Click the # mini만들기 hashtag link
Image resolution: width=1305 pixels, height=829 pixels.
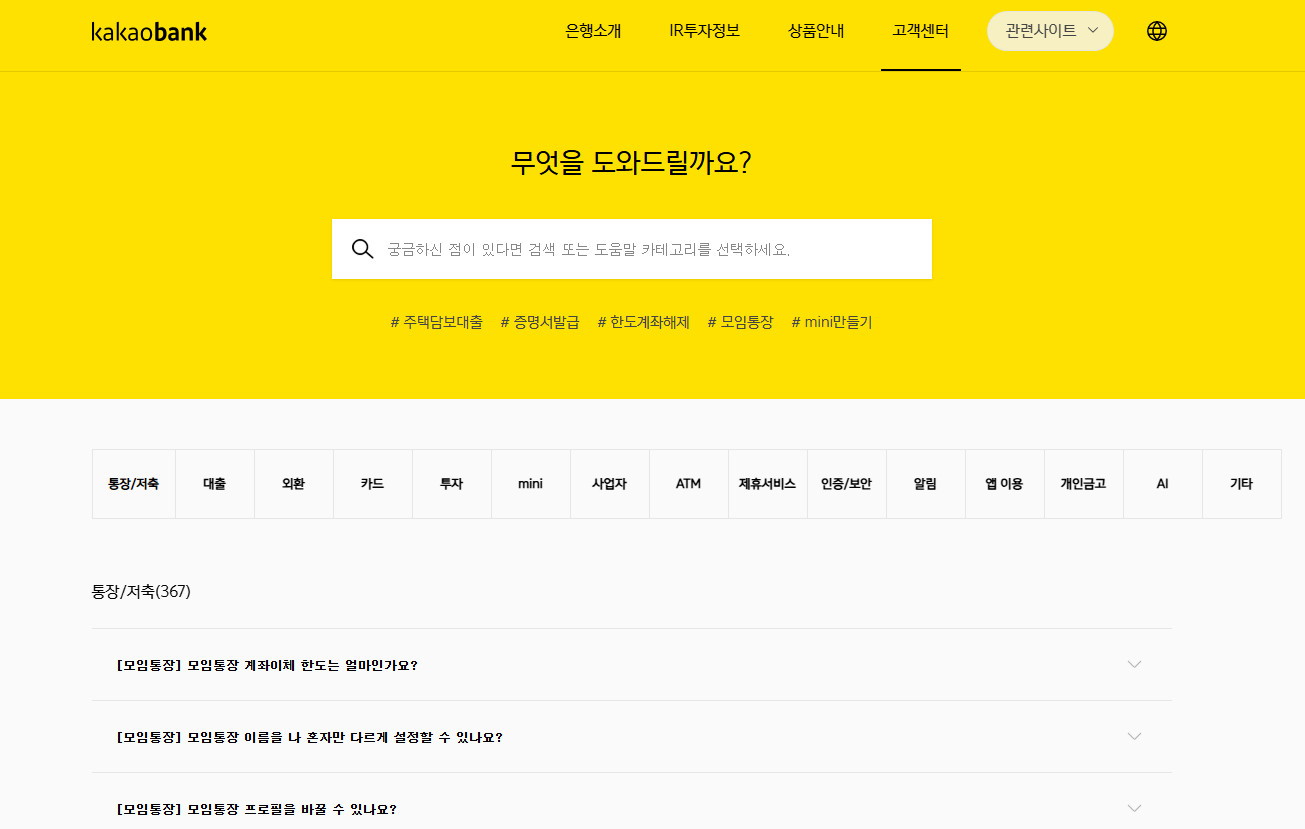pos(832,322)
